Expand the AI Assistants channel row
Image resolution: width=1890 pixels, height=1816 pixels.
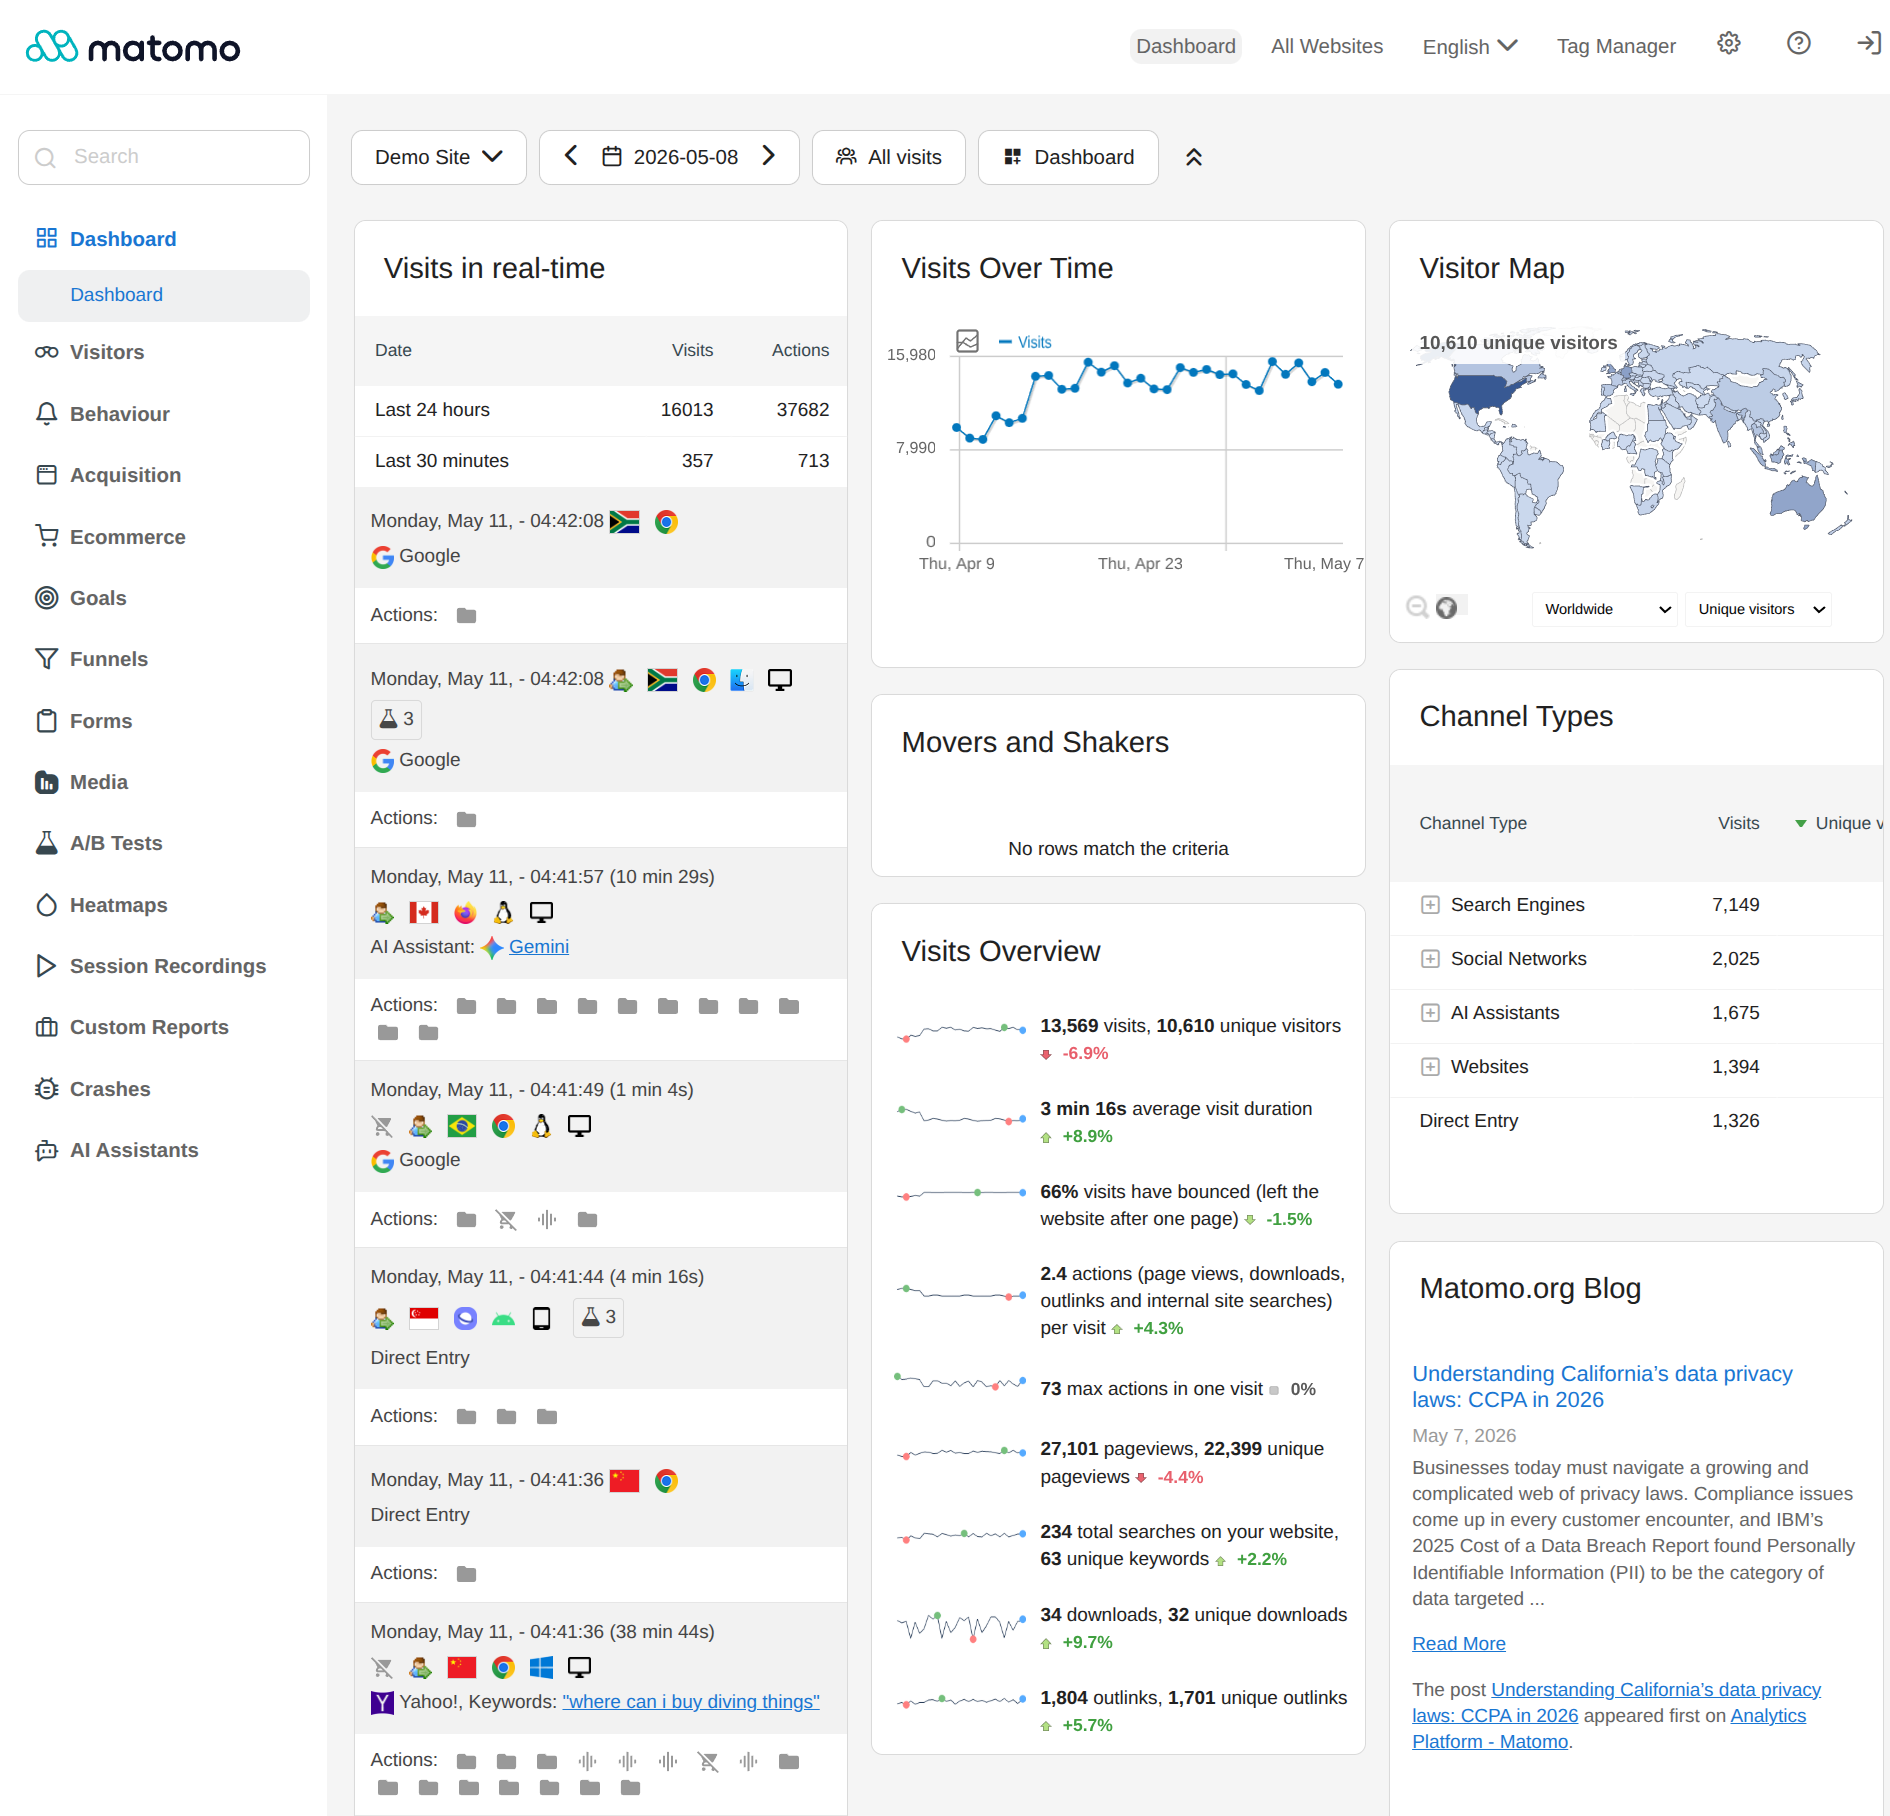pos(1430,1013)
